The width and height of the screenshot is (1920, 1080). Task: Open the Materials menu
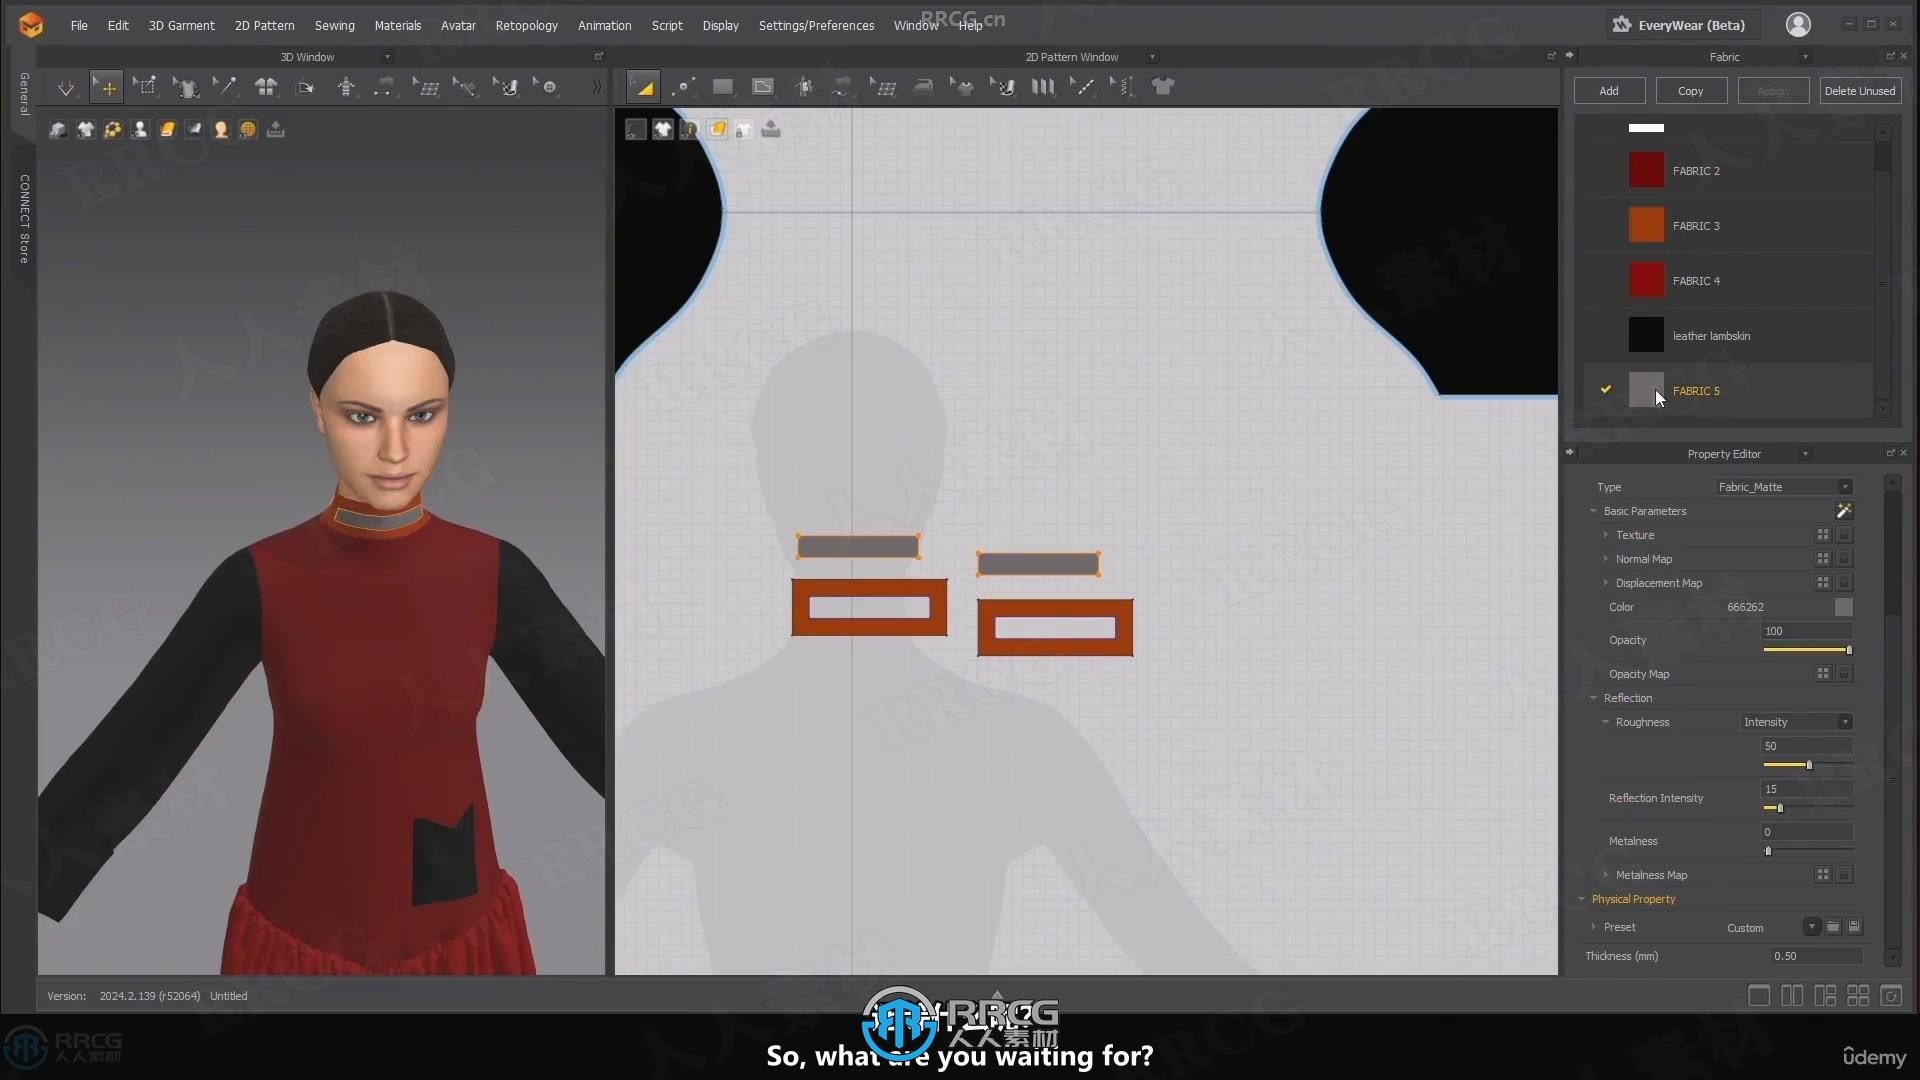(x=397, y=25)
